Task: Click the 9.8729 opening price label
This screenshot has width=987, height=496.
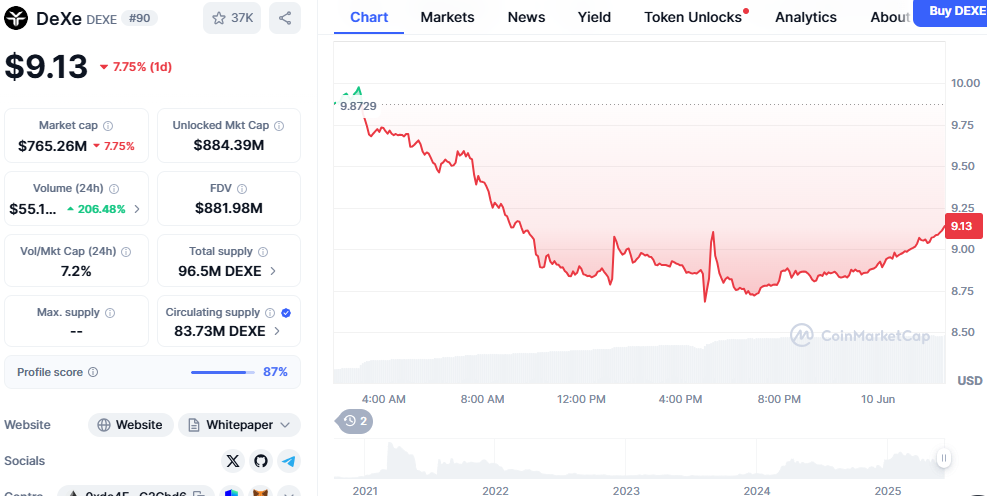Action: point(358,106)
